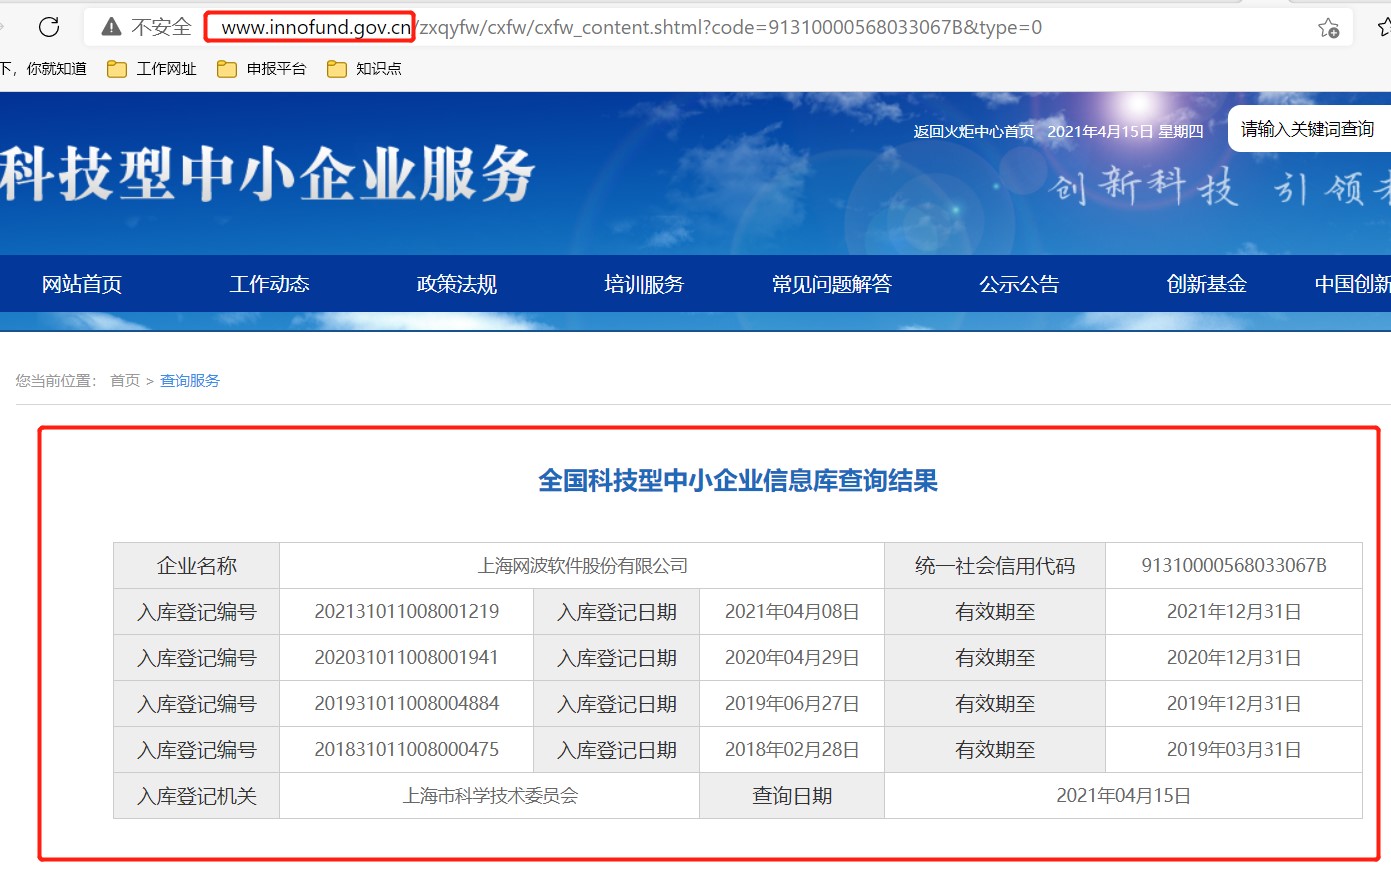Image resolution: width=1391 pixels, height=889 pixels.
Task: Click registration date 2019年06月27日
Action: click(792, 704)
